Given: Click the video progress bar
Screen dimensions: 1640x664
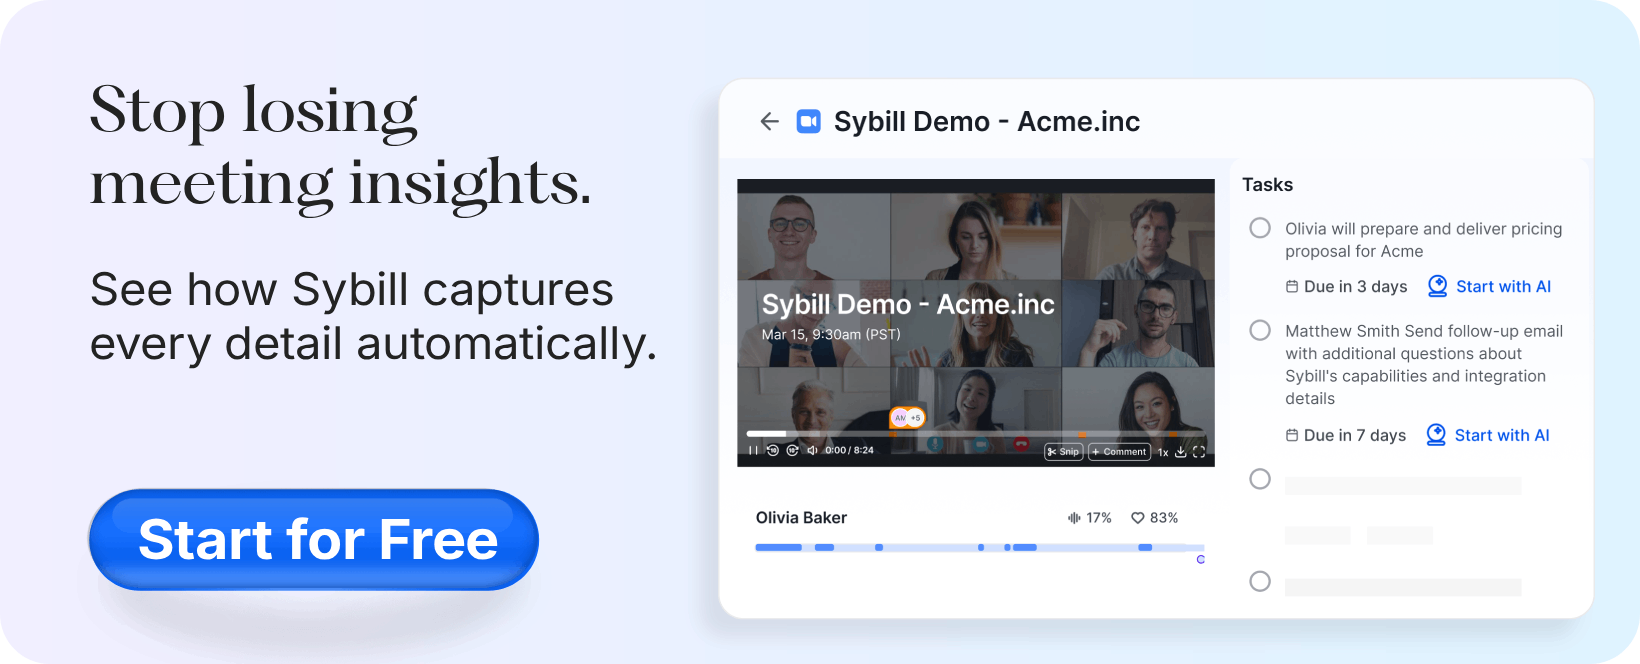Looking at the screenshot, I should 976,434.
